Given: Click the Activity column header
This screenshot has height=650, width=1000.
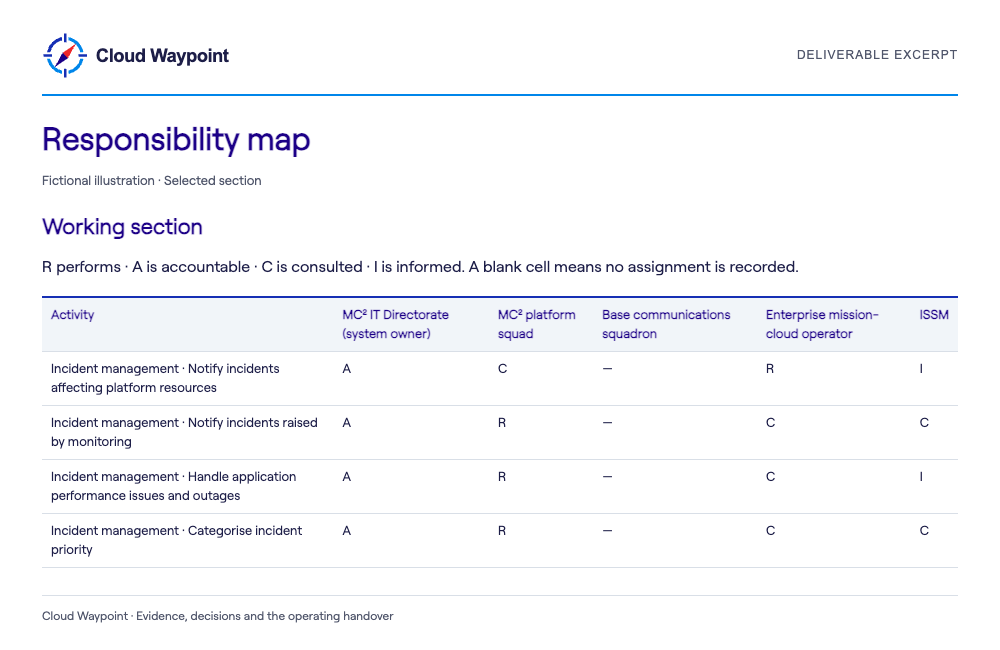Looking at the screenshot, I should [73, 314].
